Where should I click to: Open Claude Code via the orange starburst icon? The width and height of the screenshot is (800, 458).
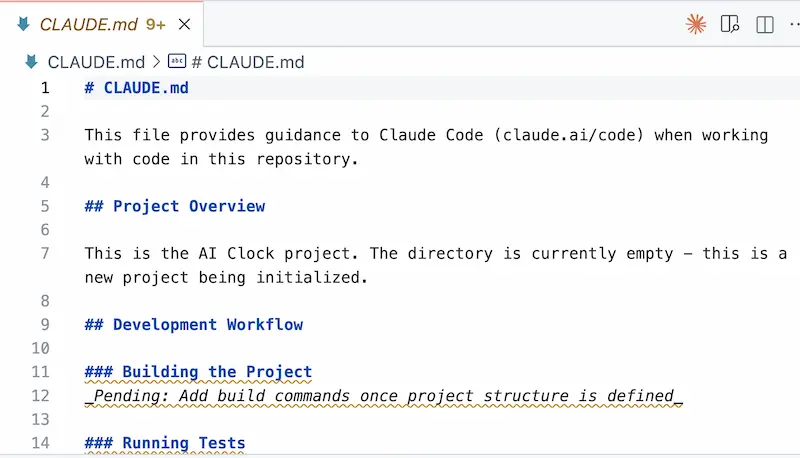coord(696,25)
